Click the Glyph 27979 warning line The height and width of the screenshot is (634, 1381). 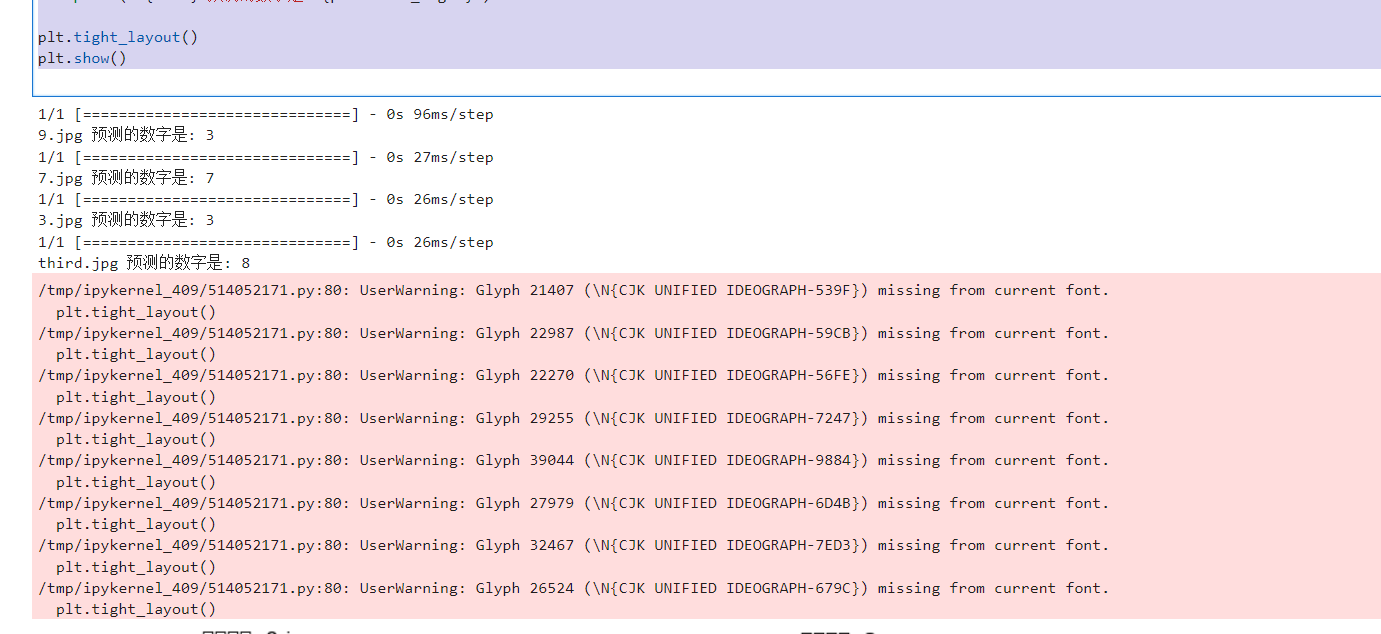(x=574, y=503)
